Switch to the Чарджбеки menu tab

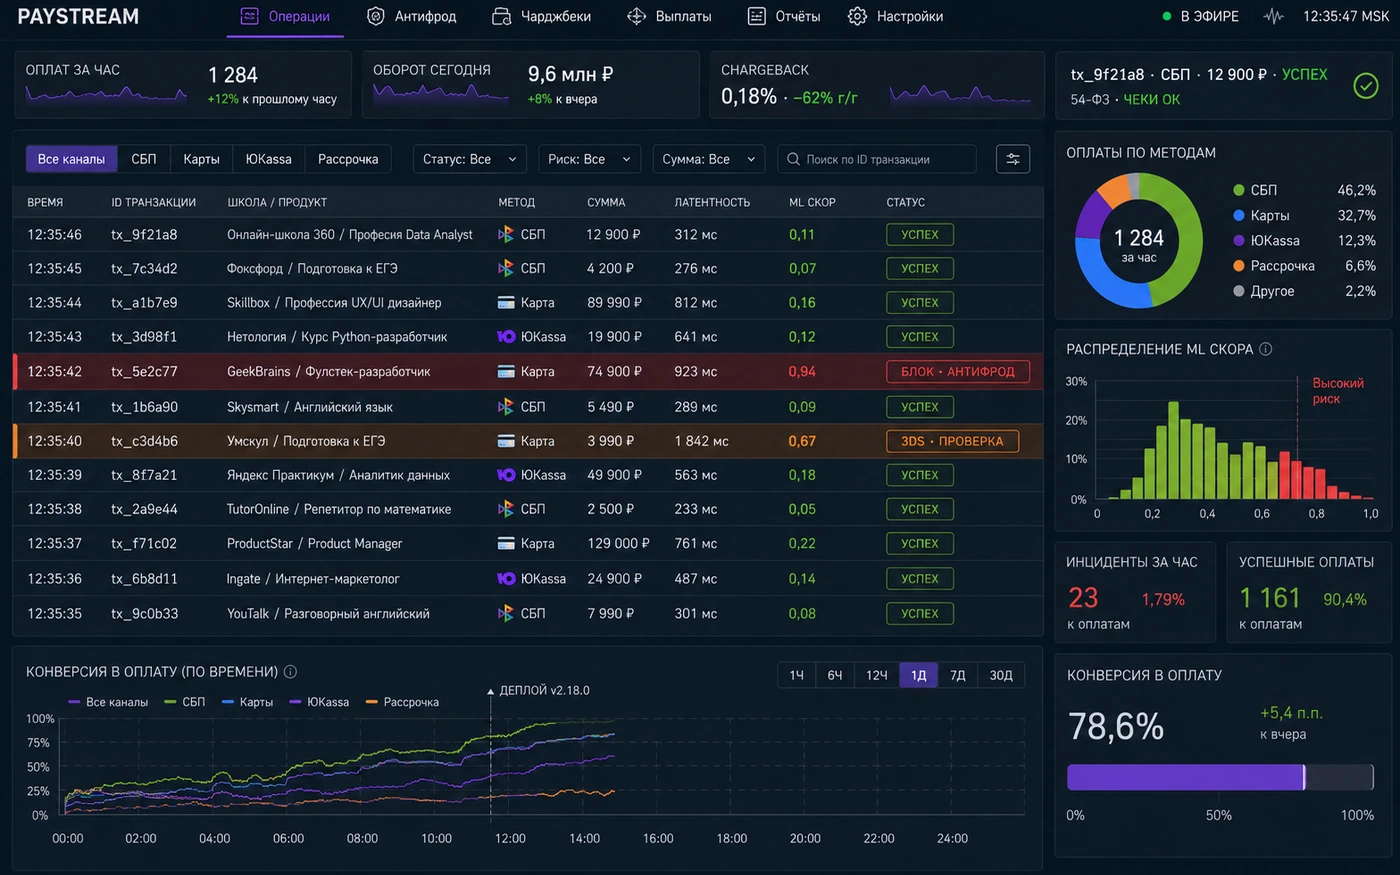pos(542,16)
